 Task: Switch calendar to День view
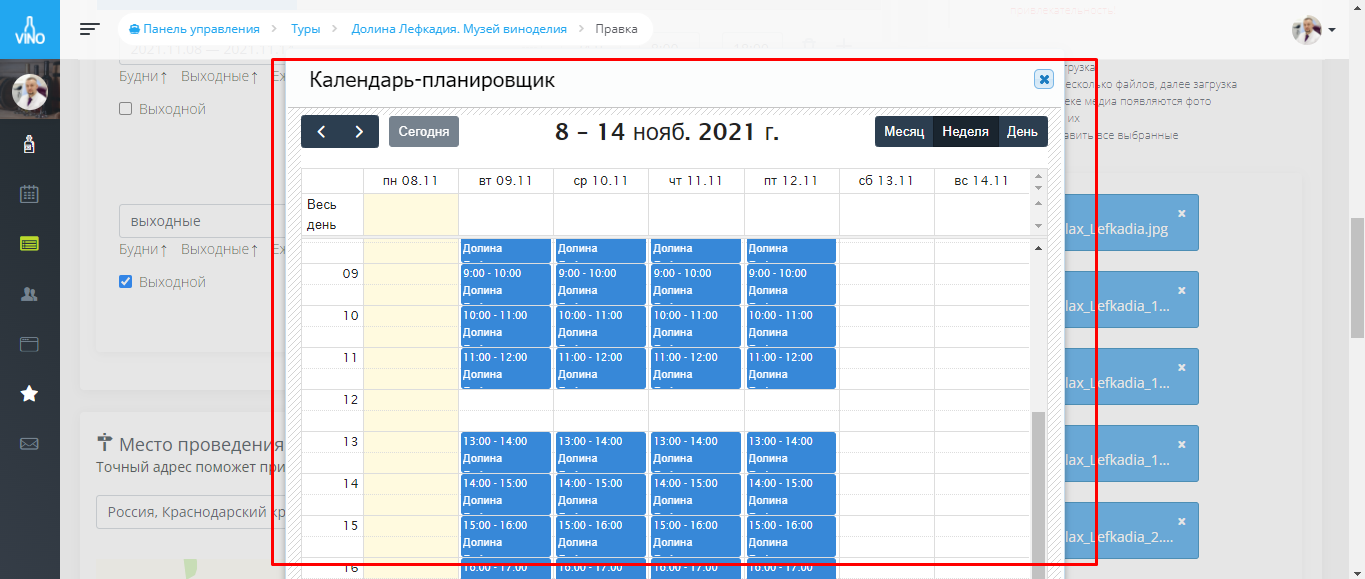click(x=1022, y=132)
